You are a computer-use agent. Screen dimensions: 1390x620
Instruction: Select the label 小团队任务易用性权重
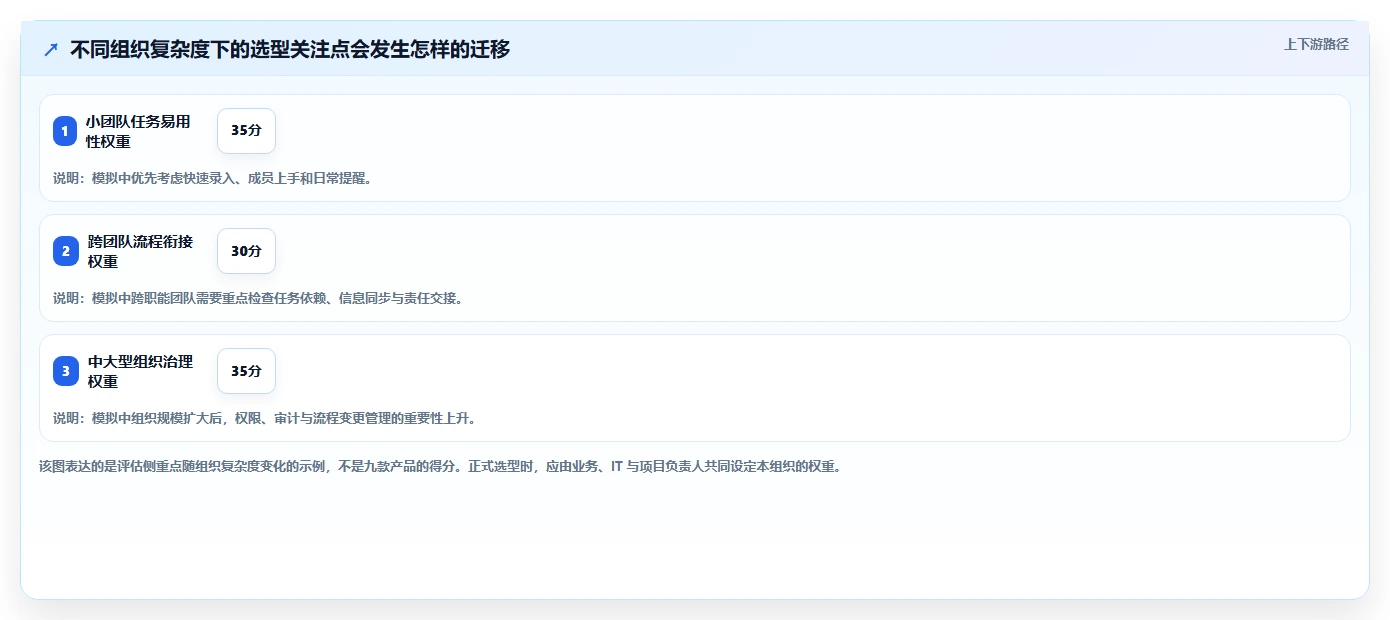[138, 131]
